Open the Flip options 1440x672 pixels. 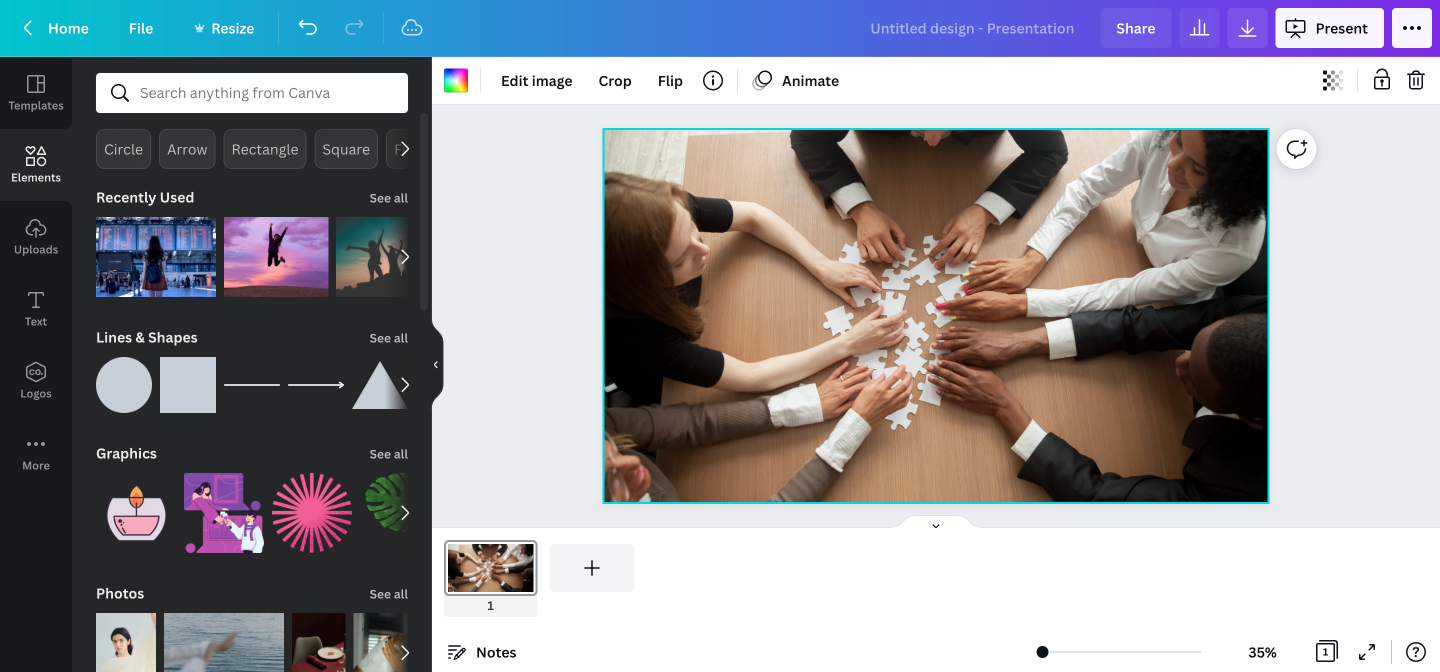tap(670, 81)
